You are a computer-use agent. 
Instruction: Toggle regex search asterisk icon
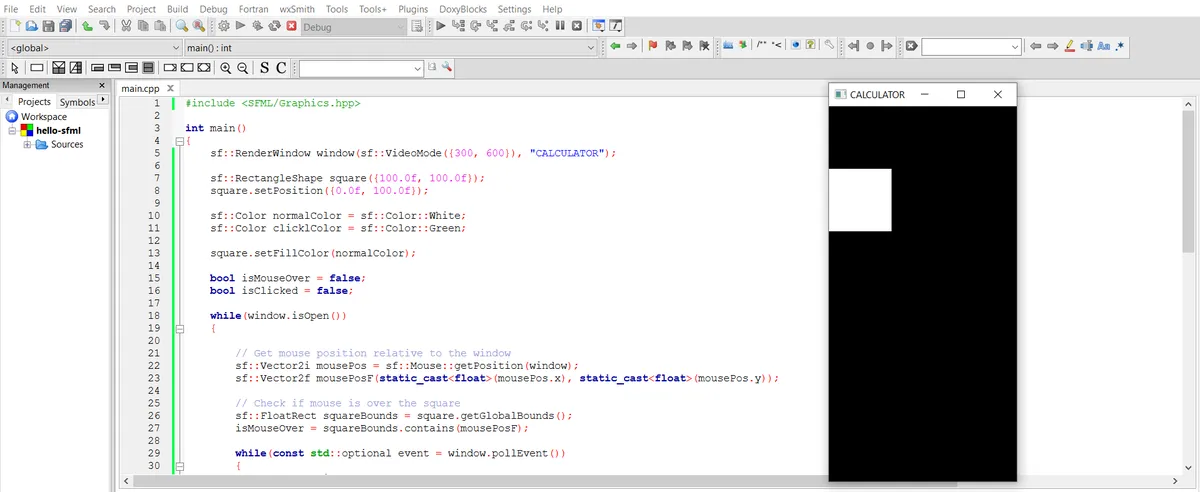[x=1120, y=46]
